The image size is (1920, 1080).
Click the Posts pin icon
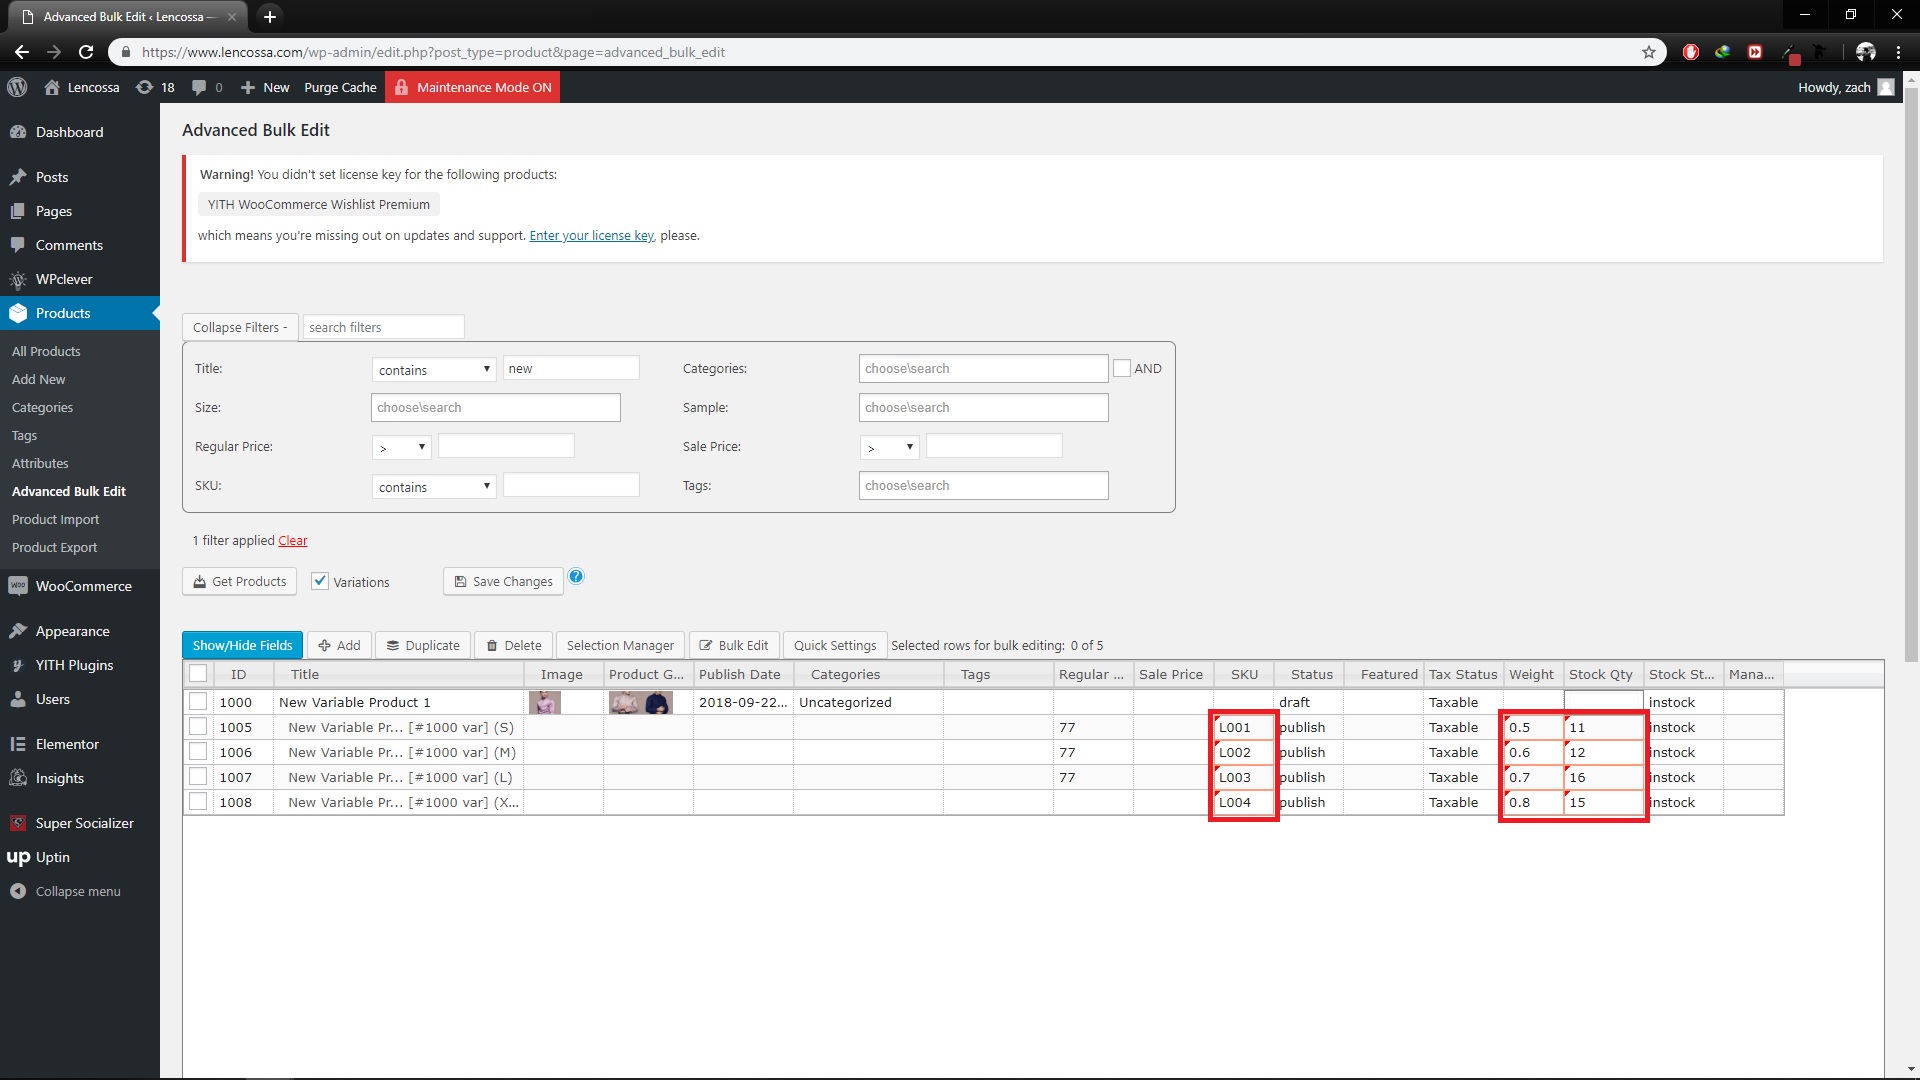point(18,177)
